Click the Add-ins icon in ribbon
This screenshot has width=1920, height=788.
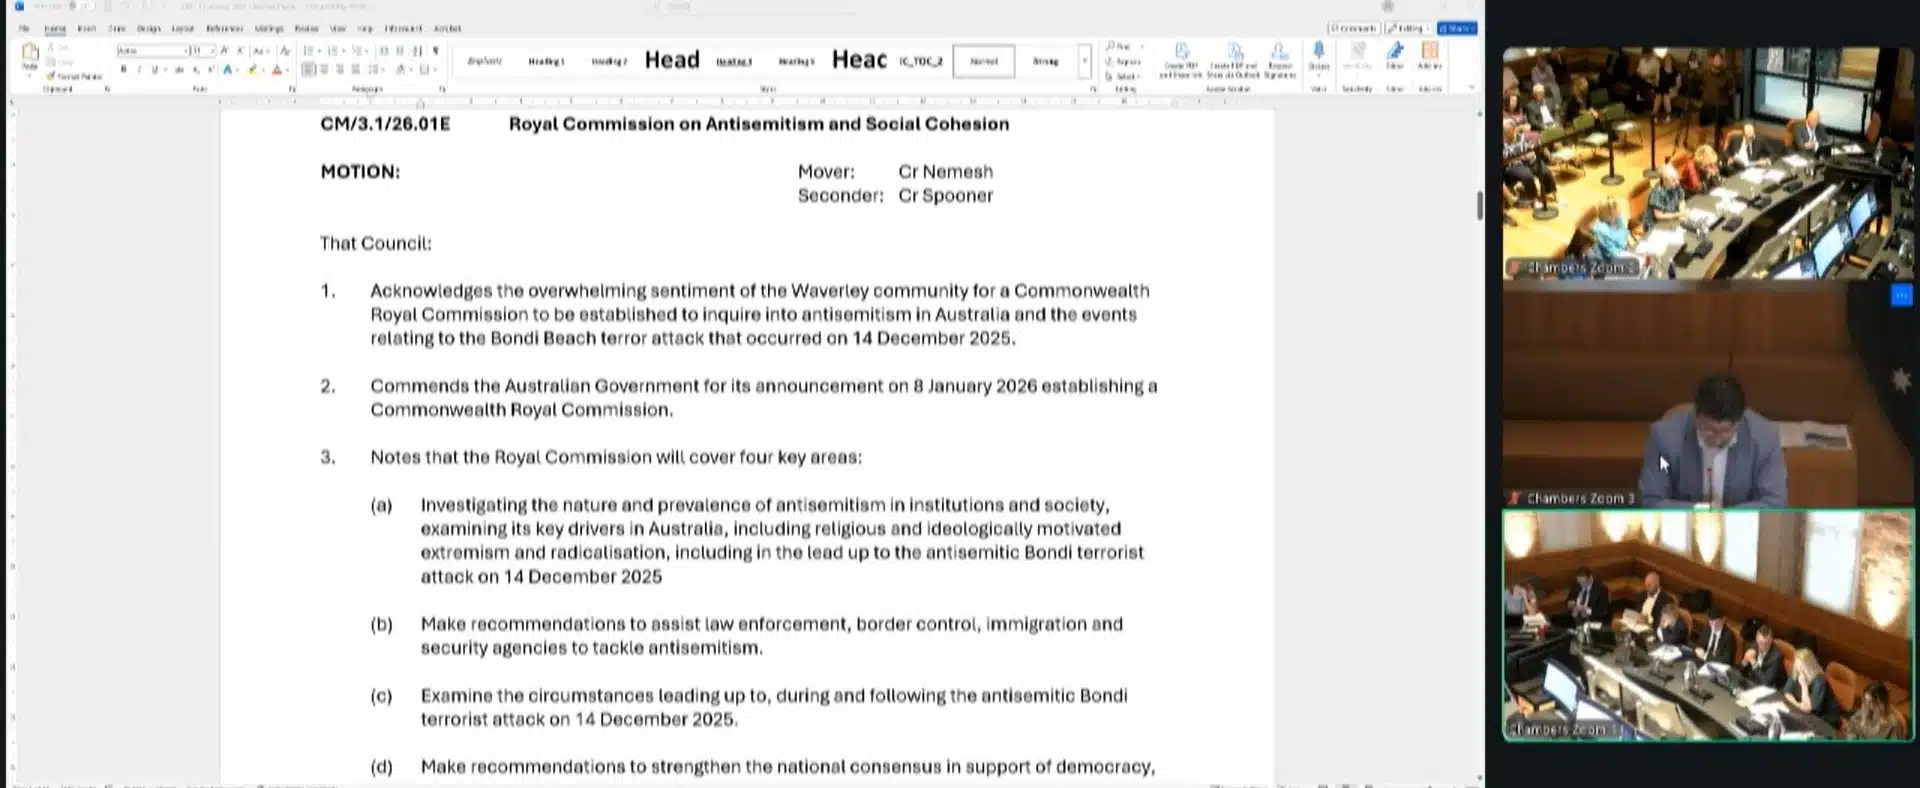(x=1430, y=54)
